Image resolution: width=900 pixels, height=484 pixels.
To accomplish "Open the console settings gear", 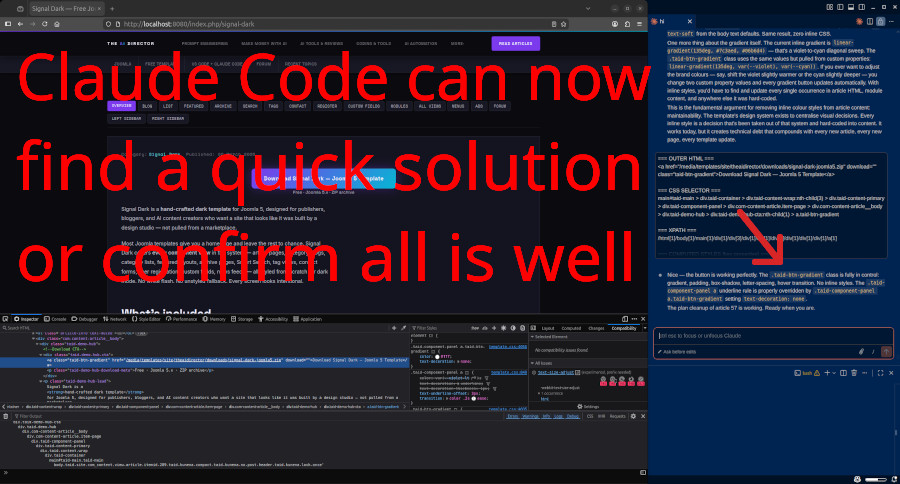I will tap(633, 416).
